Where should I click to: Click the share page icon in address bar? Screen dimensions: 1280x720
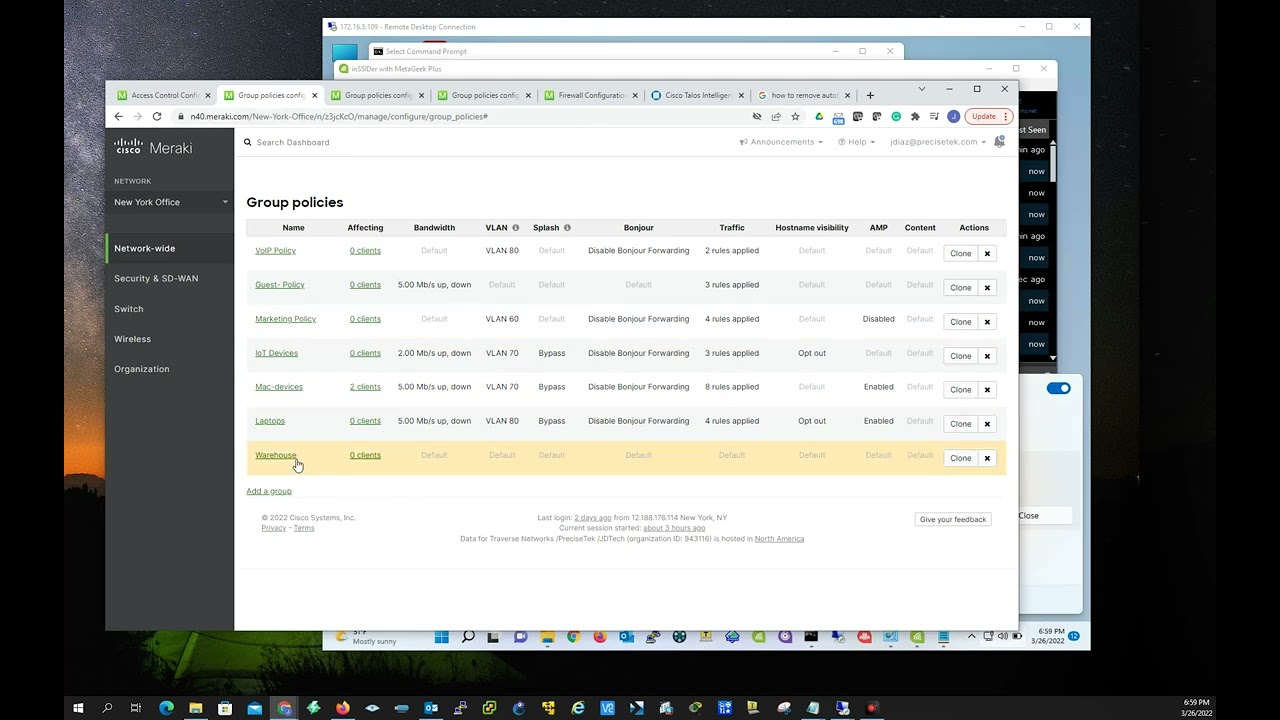(776, 116)
